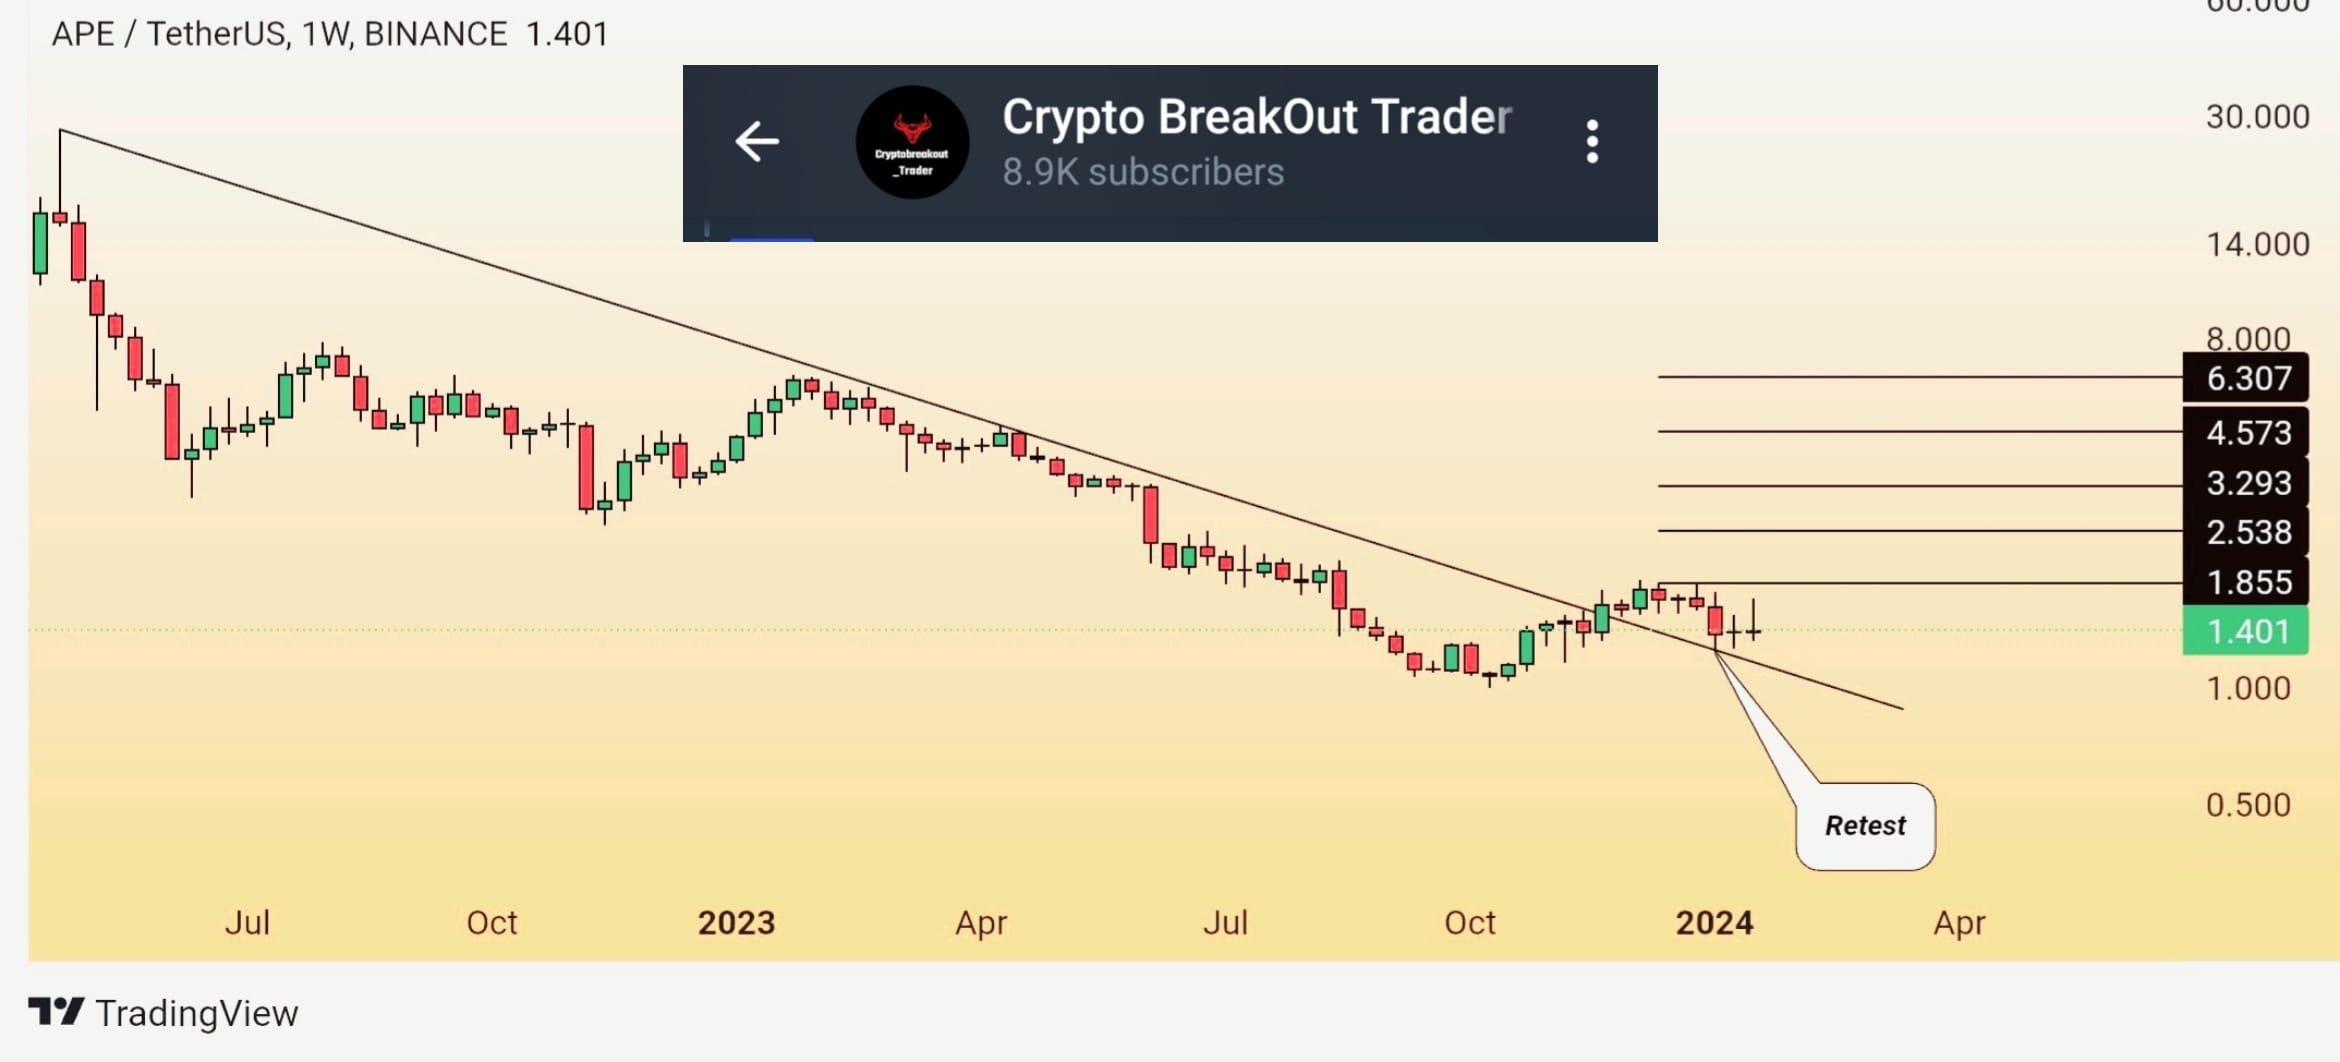
Task: Select the 2.538 target price tag
Action: coord(2246,531)
